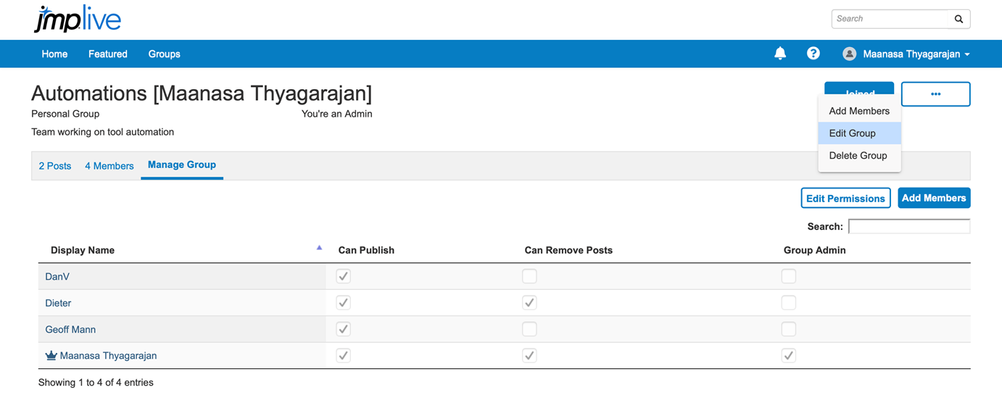Screen dimensions: 1002x416
Task: Open the Groups navigation link
Action: pyautogui.click(x=164, y=54)
